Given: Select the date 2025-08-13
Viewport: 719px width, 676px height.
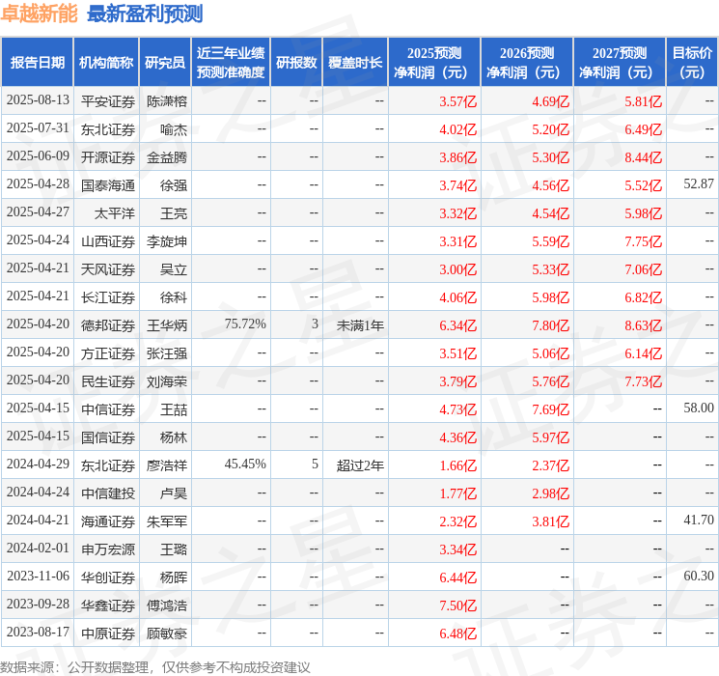Looking at the screenshot, I should [x=38, y=100].
